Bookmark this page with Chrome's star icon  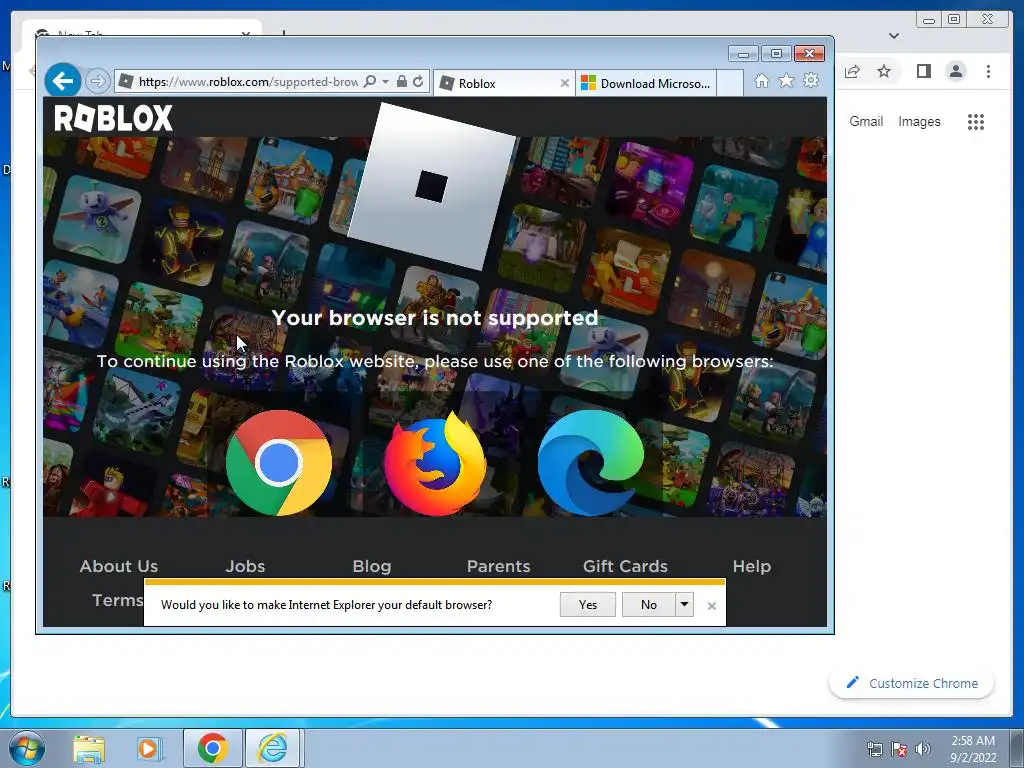(x=884, y=71)
